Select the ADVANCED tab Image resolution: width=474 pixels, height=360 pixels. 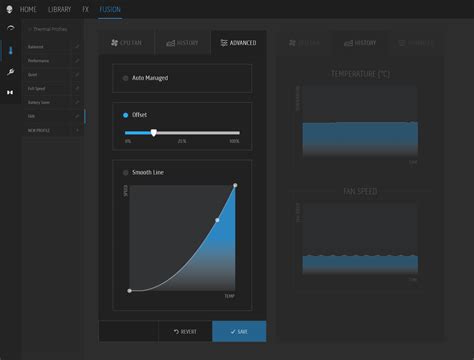point(238,43)
